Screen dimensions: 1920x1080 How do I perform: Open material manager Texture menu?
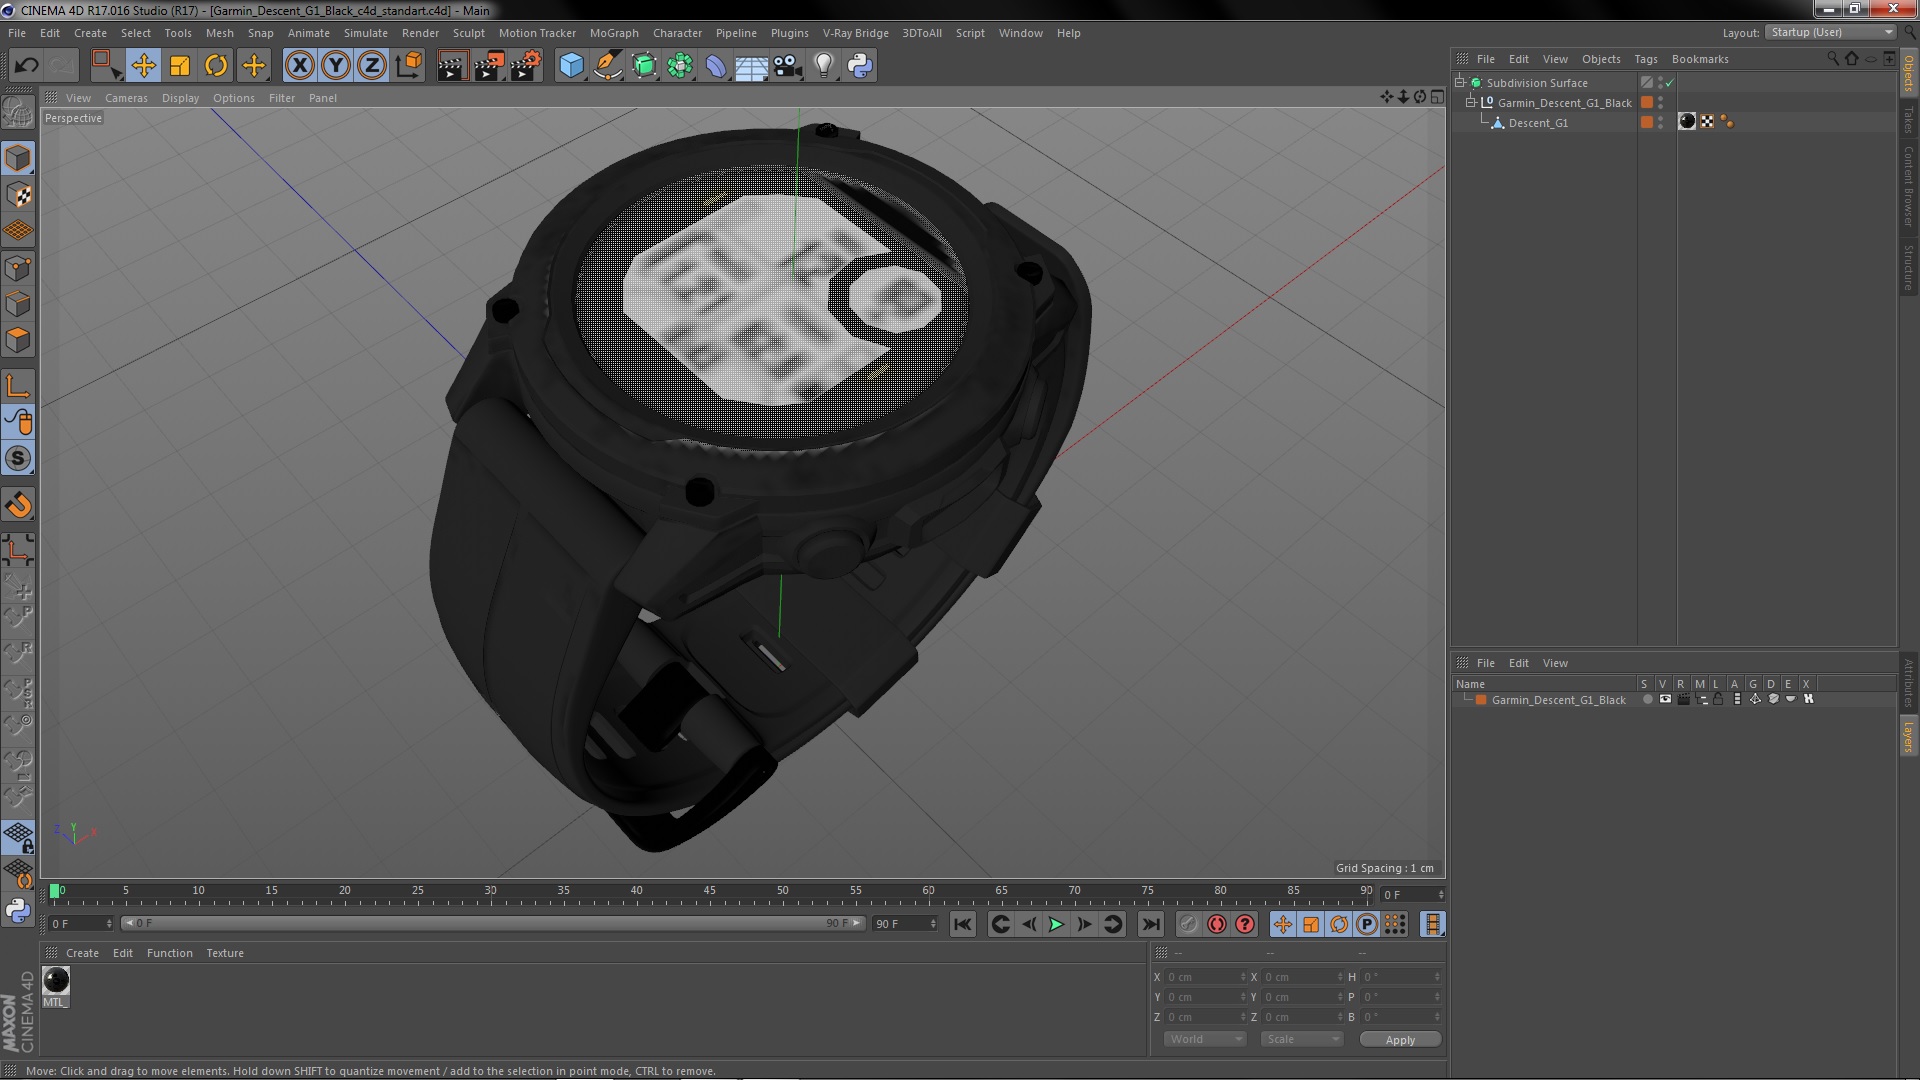point(225,953)
